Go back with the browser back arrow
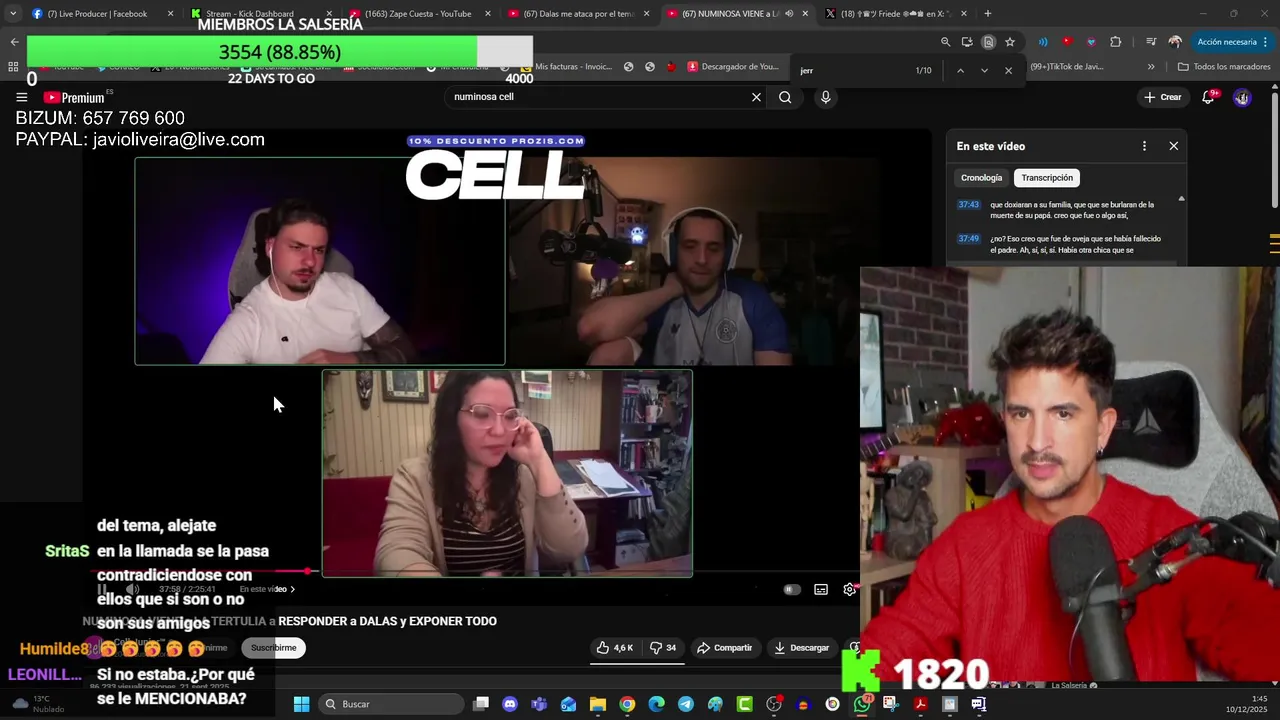 14,42
